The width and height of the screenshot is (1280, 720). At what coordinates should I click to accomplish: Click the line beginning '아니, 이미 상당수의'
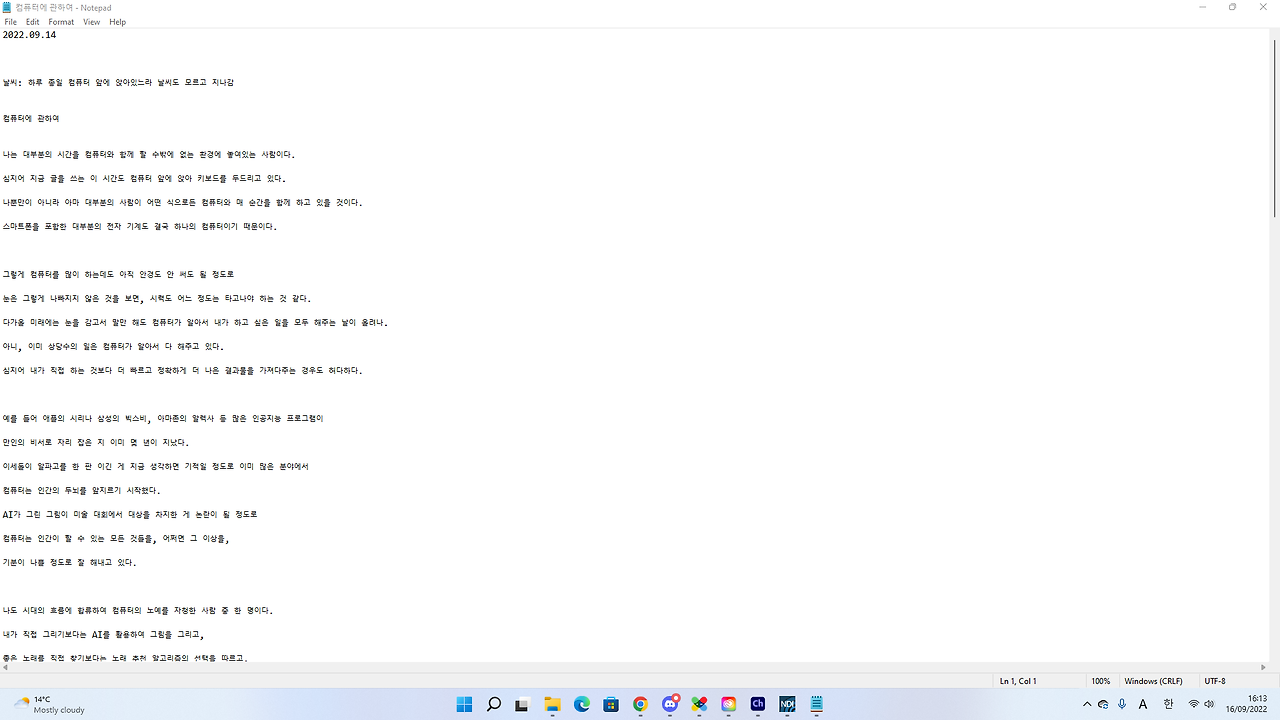pyautogui.click(x=113, y=347)
